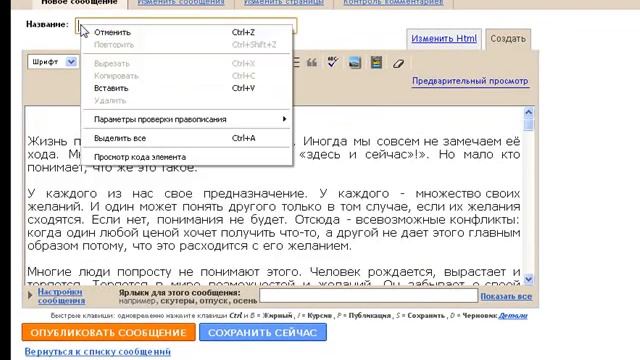Click the СОХРАНИТЬ СЕЙЧАС button
Screen dimensions: 640x360
(x=263, y=332)
